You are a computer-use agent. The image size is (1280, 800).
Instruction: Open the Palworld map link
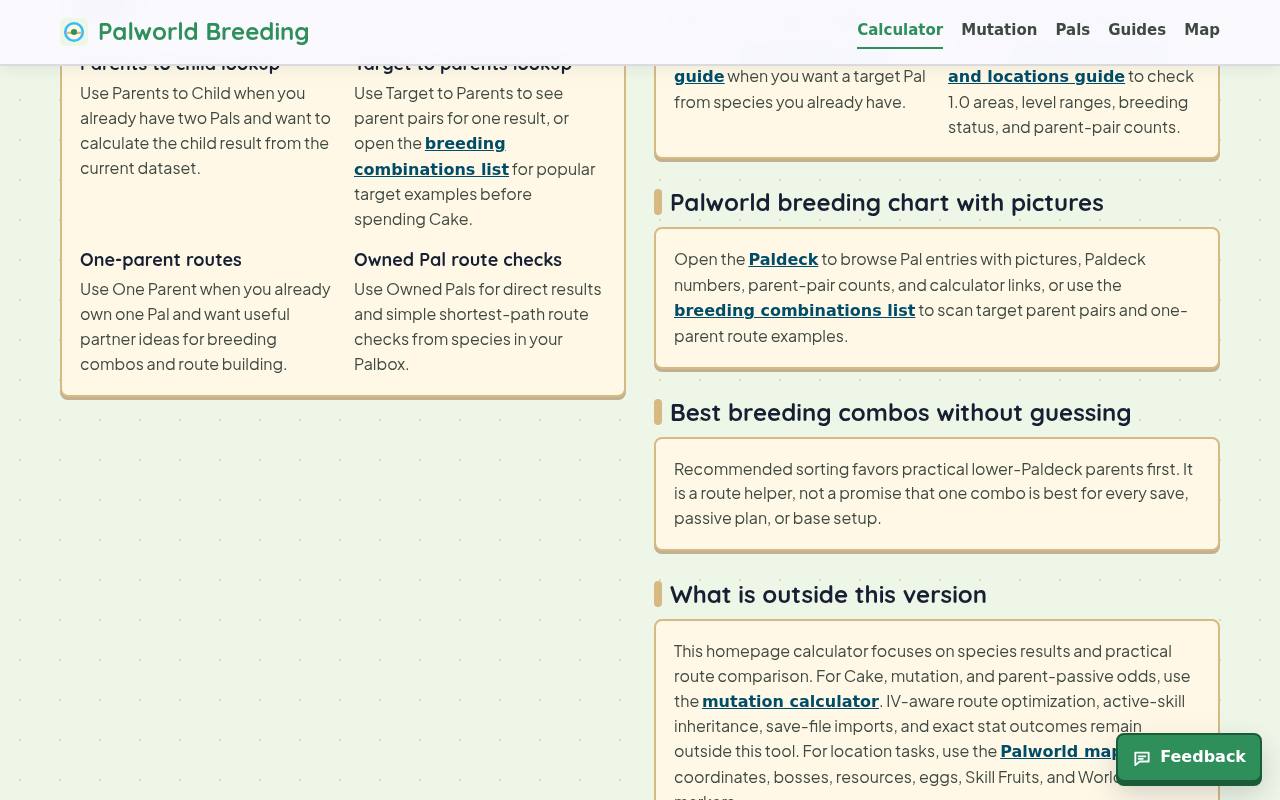tap(1058, 751)
